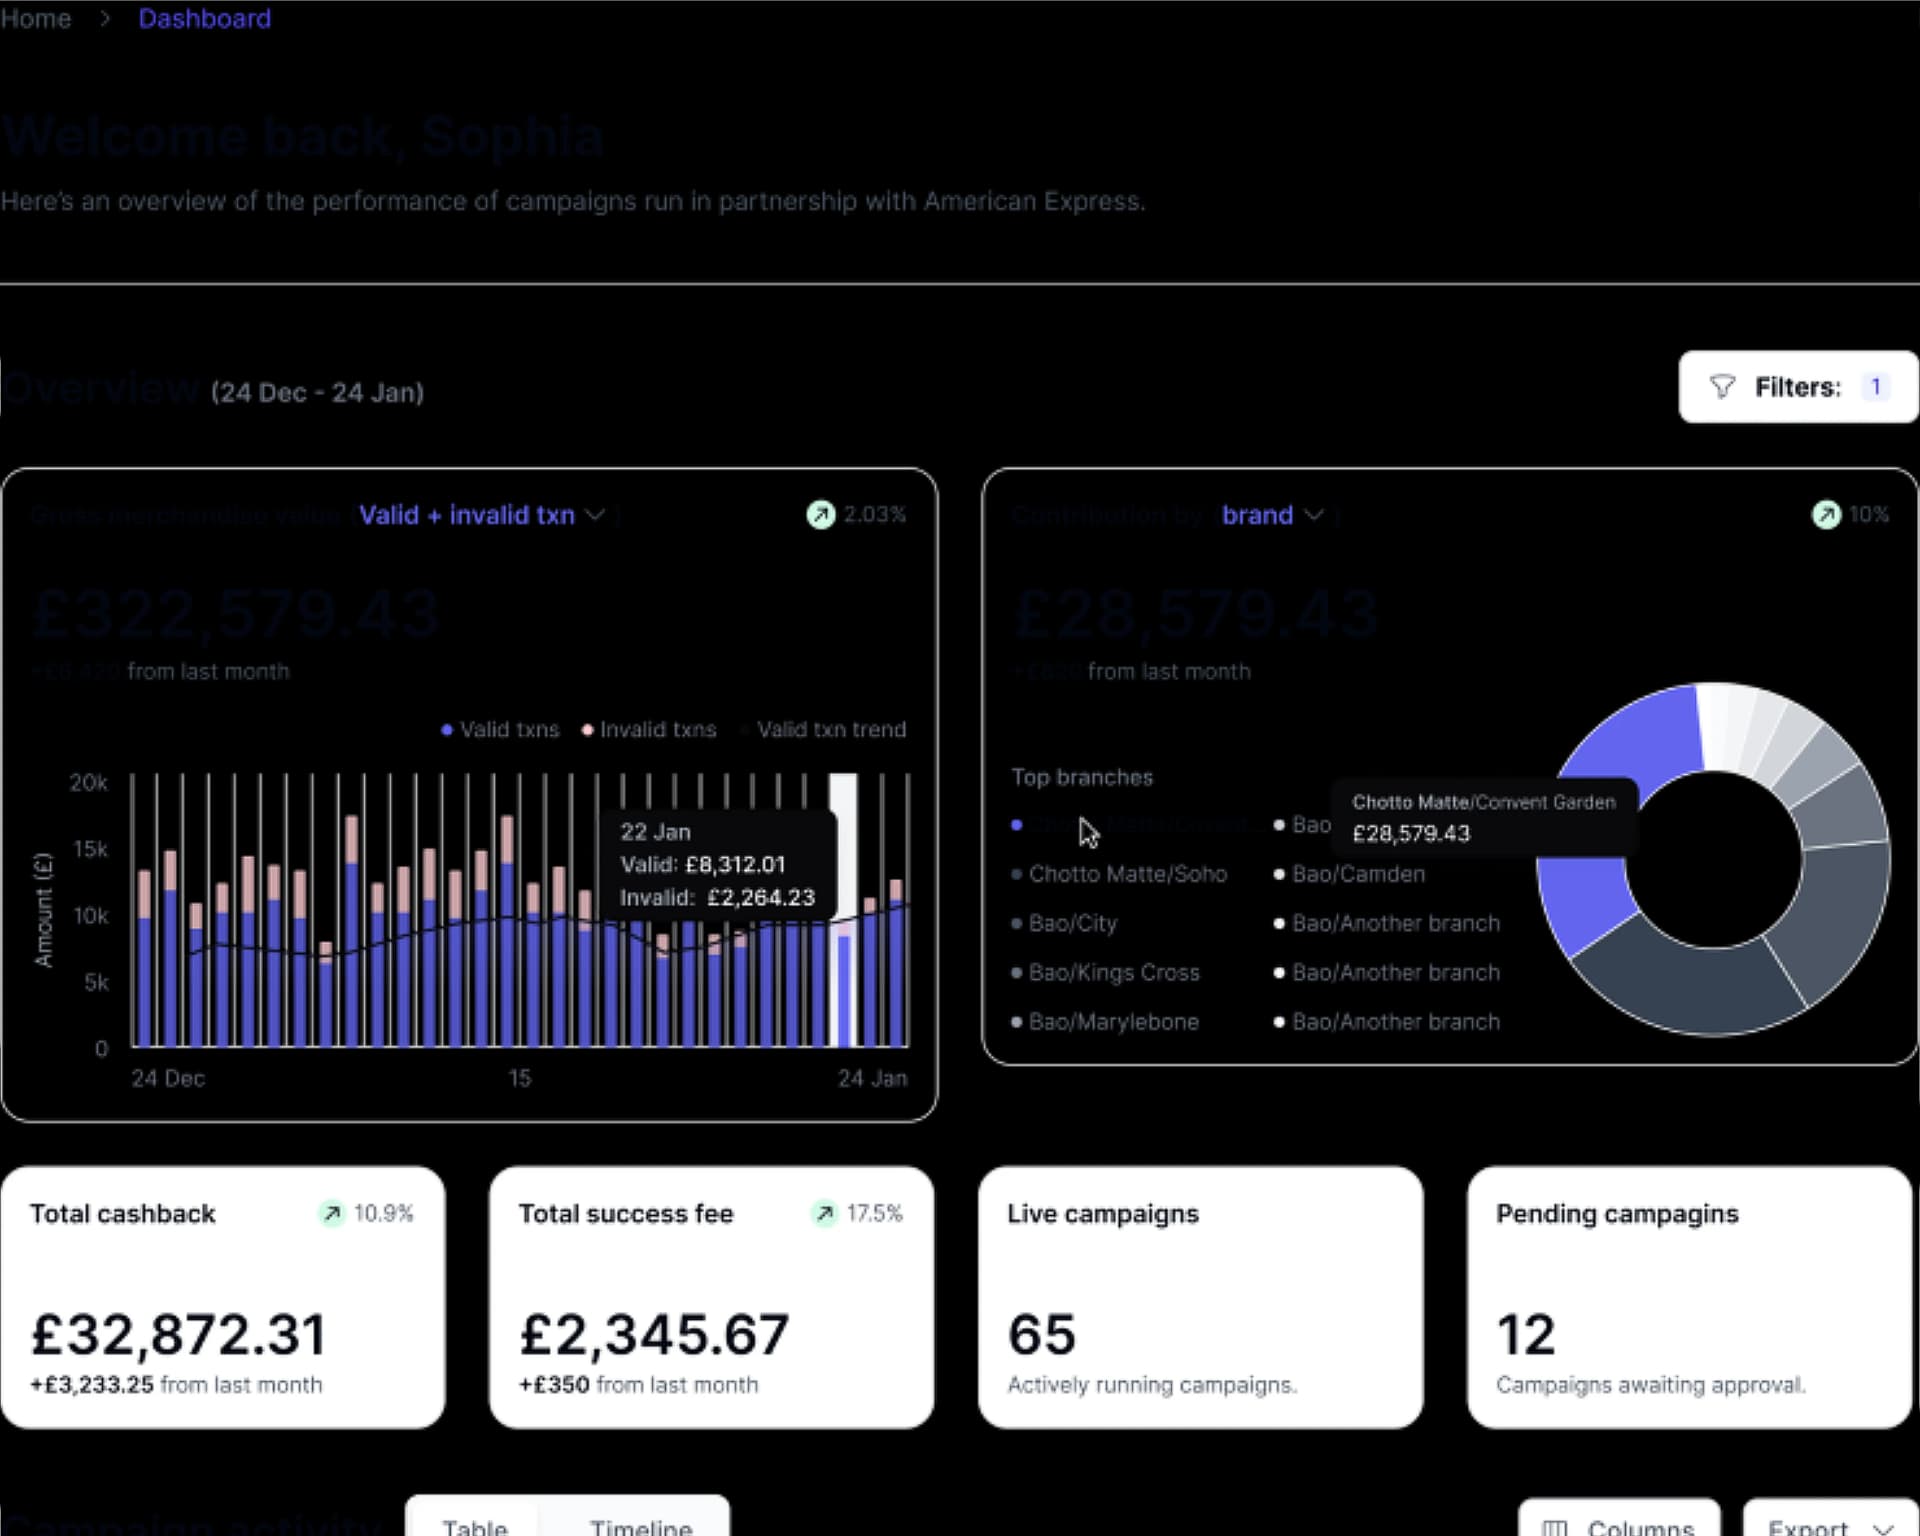Screen dimensions: 1920x1536
Task: Open the Filters button
Action: [1797, 387]
